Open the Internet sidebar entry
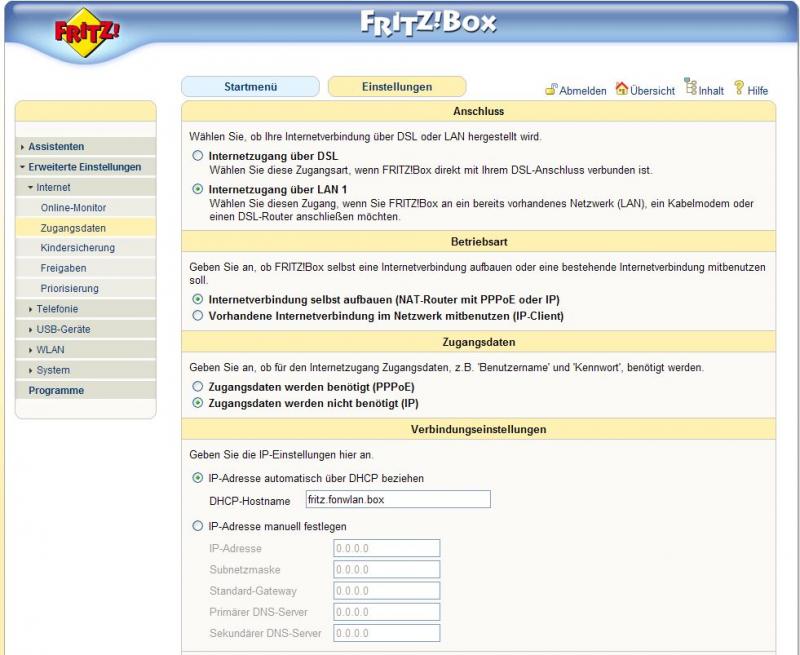Image resolution: width=800 pixels, height=655 pixels. pyautogui.click(x=86, y=187)
